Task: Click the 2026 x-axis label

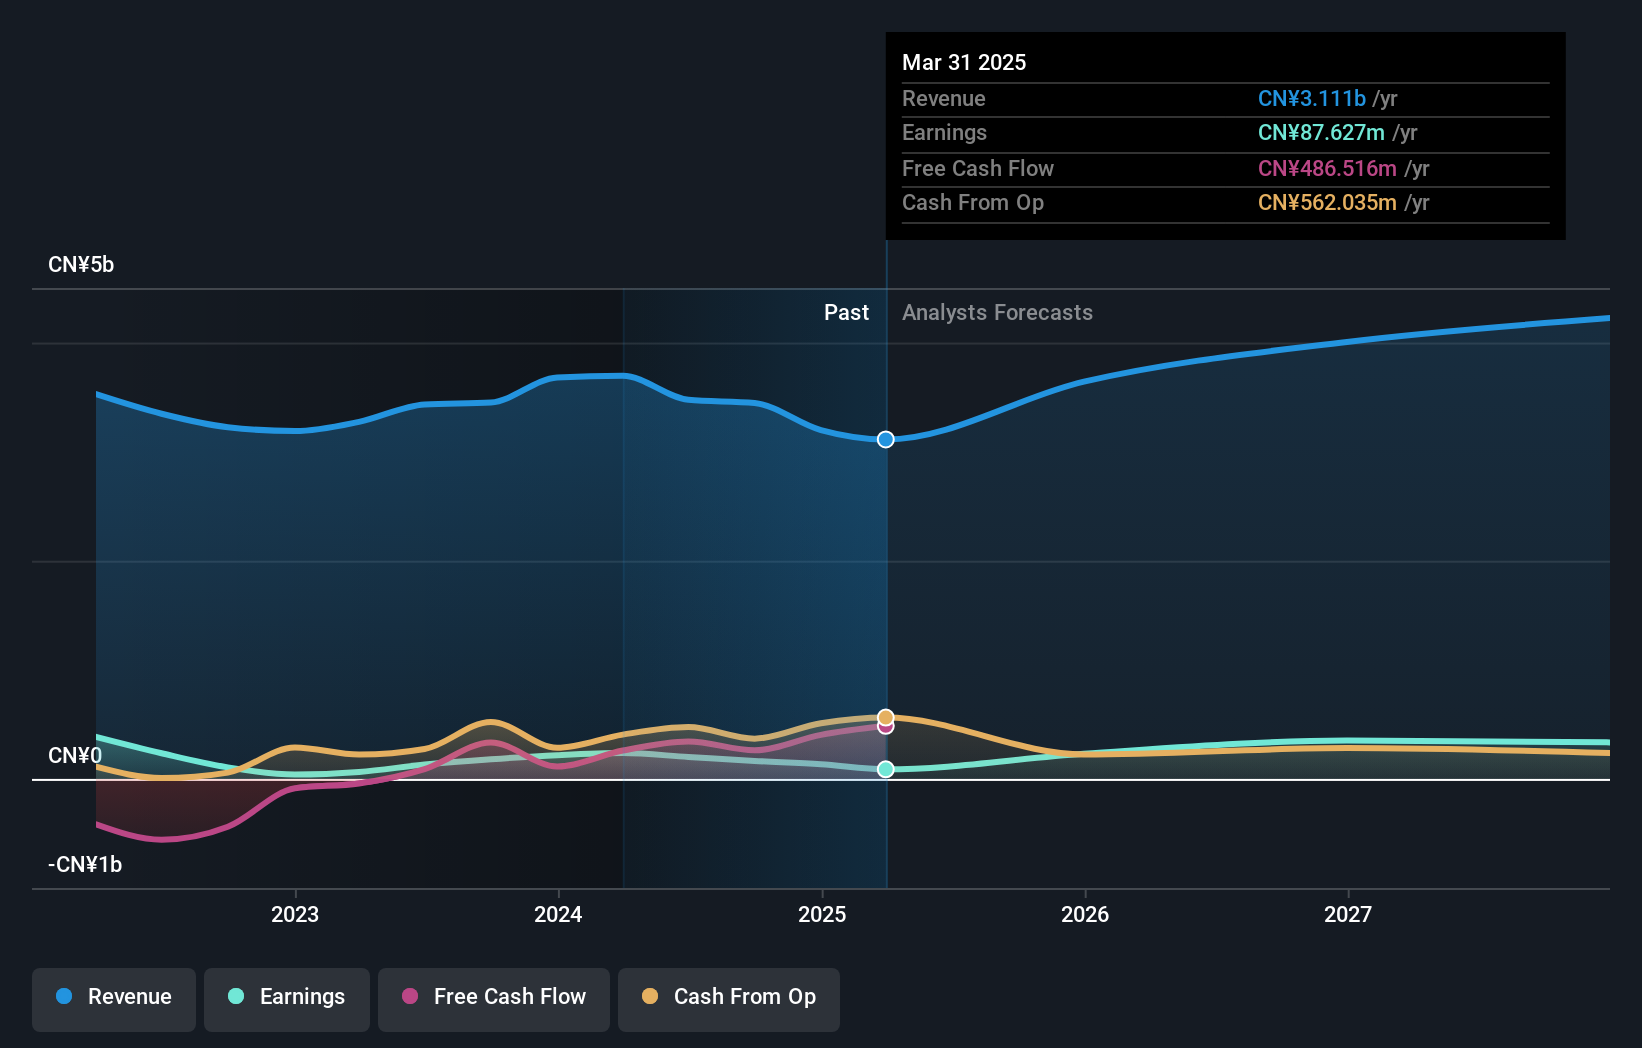Action: [x=1085, y=914]
